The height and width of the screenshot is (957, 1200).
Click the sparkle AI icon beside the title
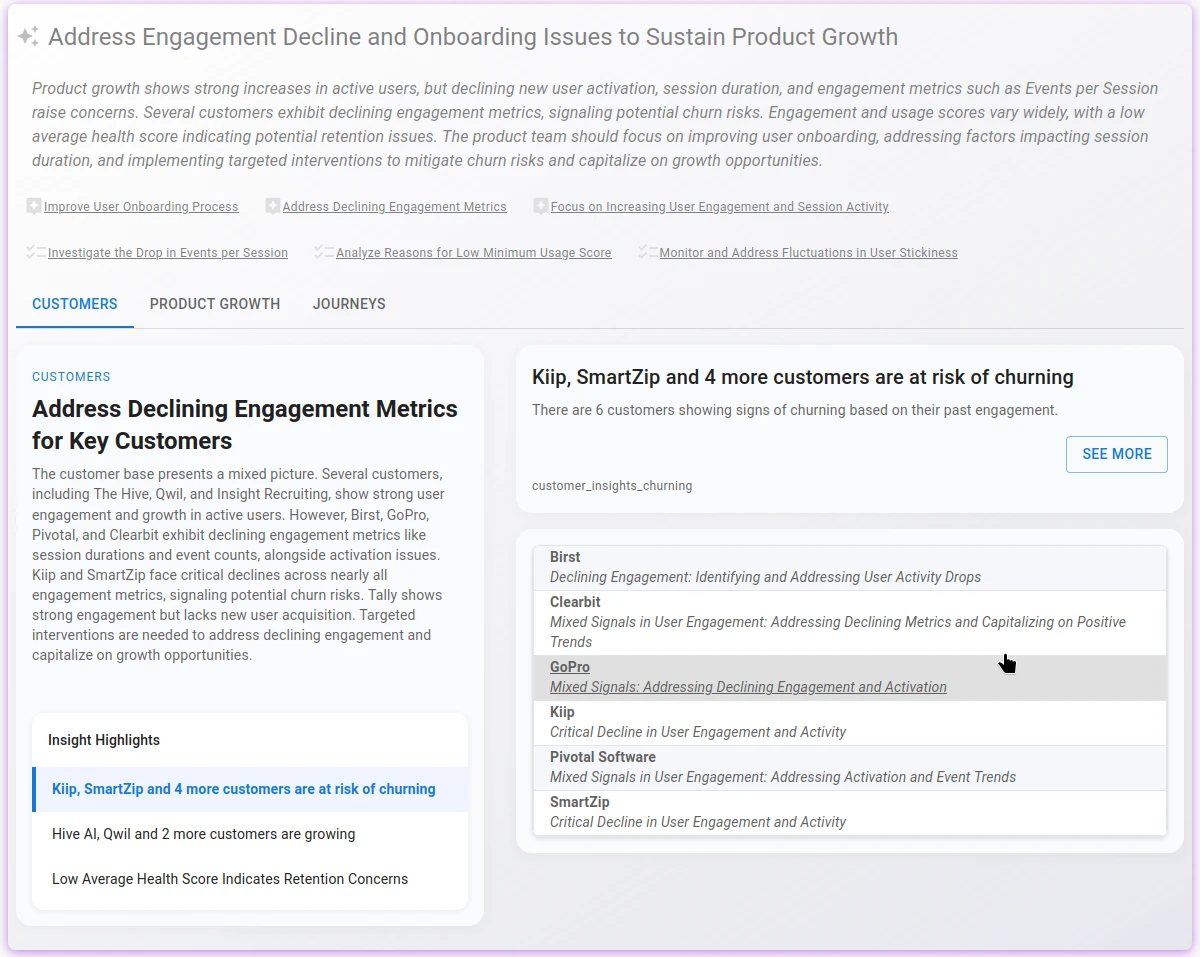[x=28, y=37]
